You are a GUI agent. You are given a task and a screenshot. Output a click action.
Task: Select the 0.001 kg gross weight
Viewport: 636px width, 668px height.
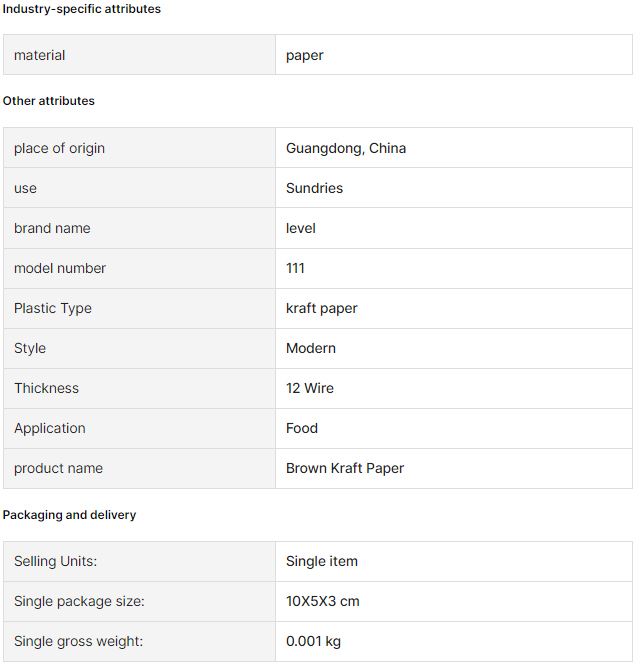314,642
